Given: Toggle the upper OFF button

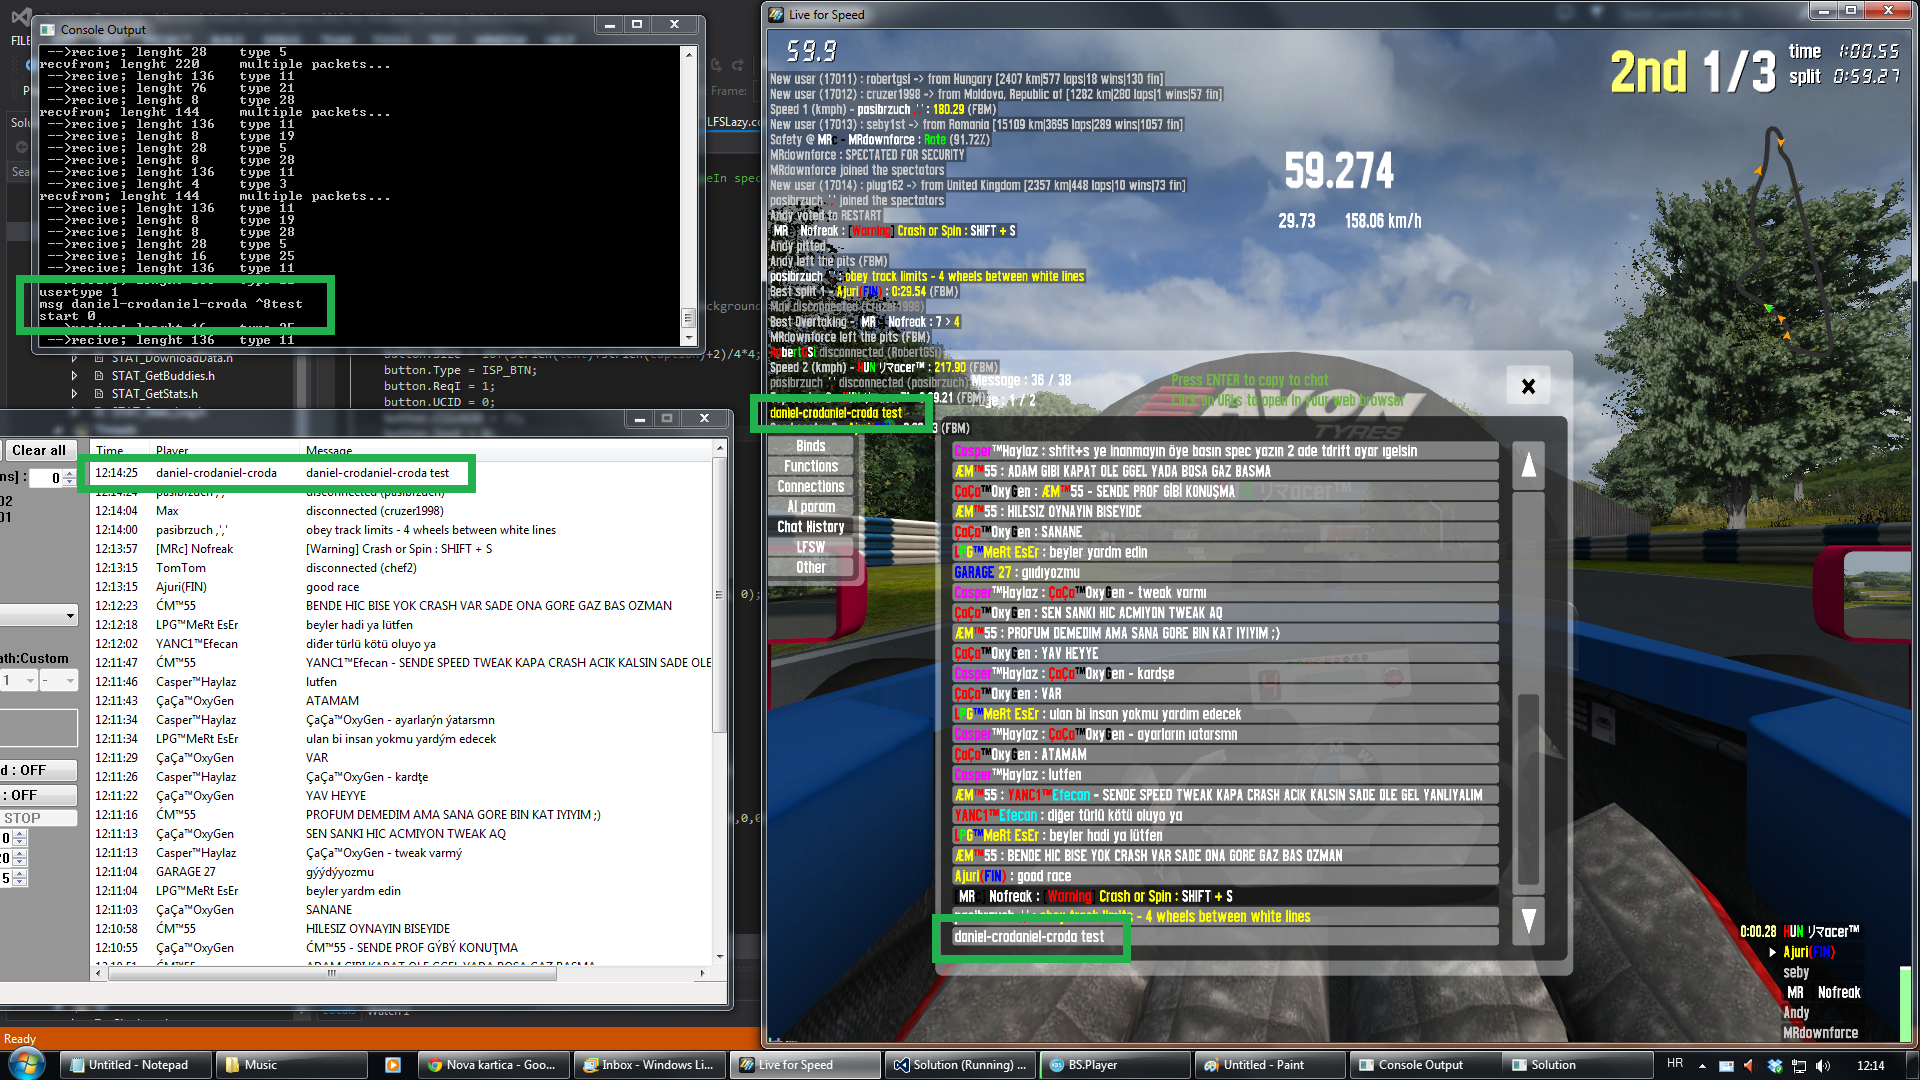Looking at the screenshot, I should pyautogui.click(x=38, y=770).
